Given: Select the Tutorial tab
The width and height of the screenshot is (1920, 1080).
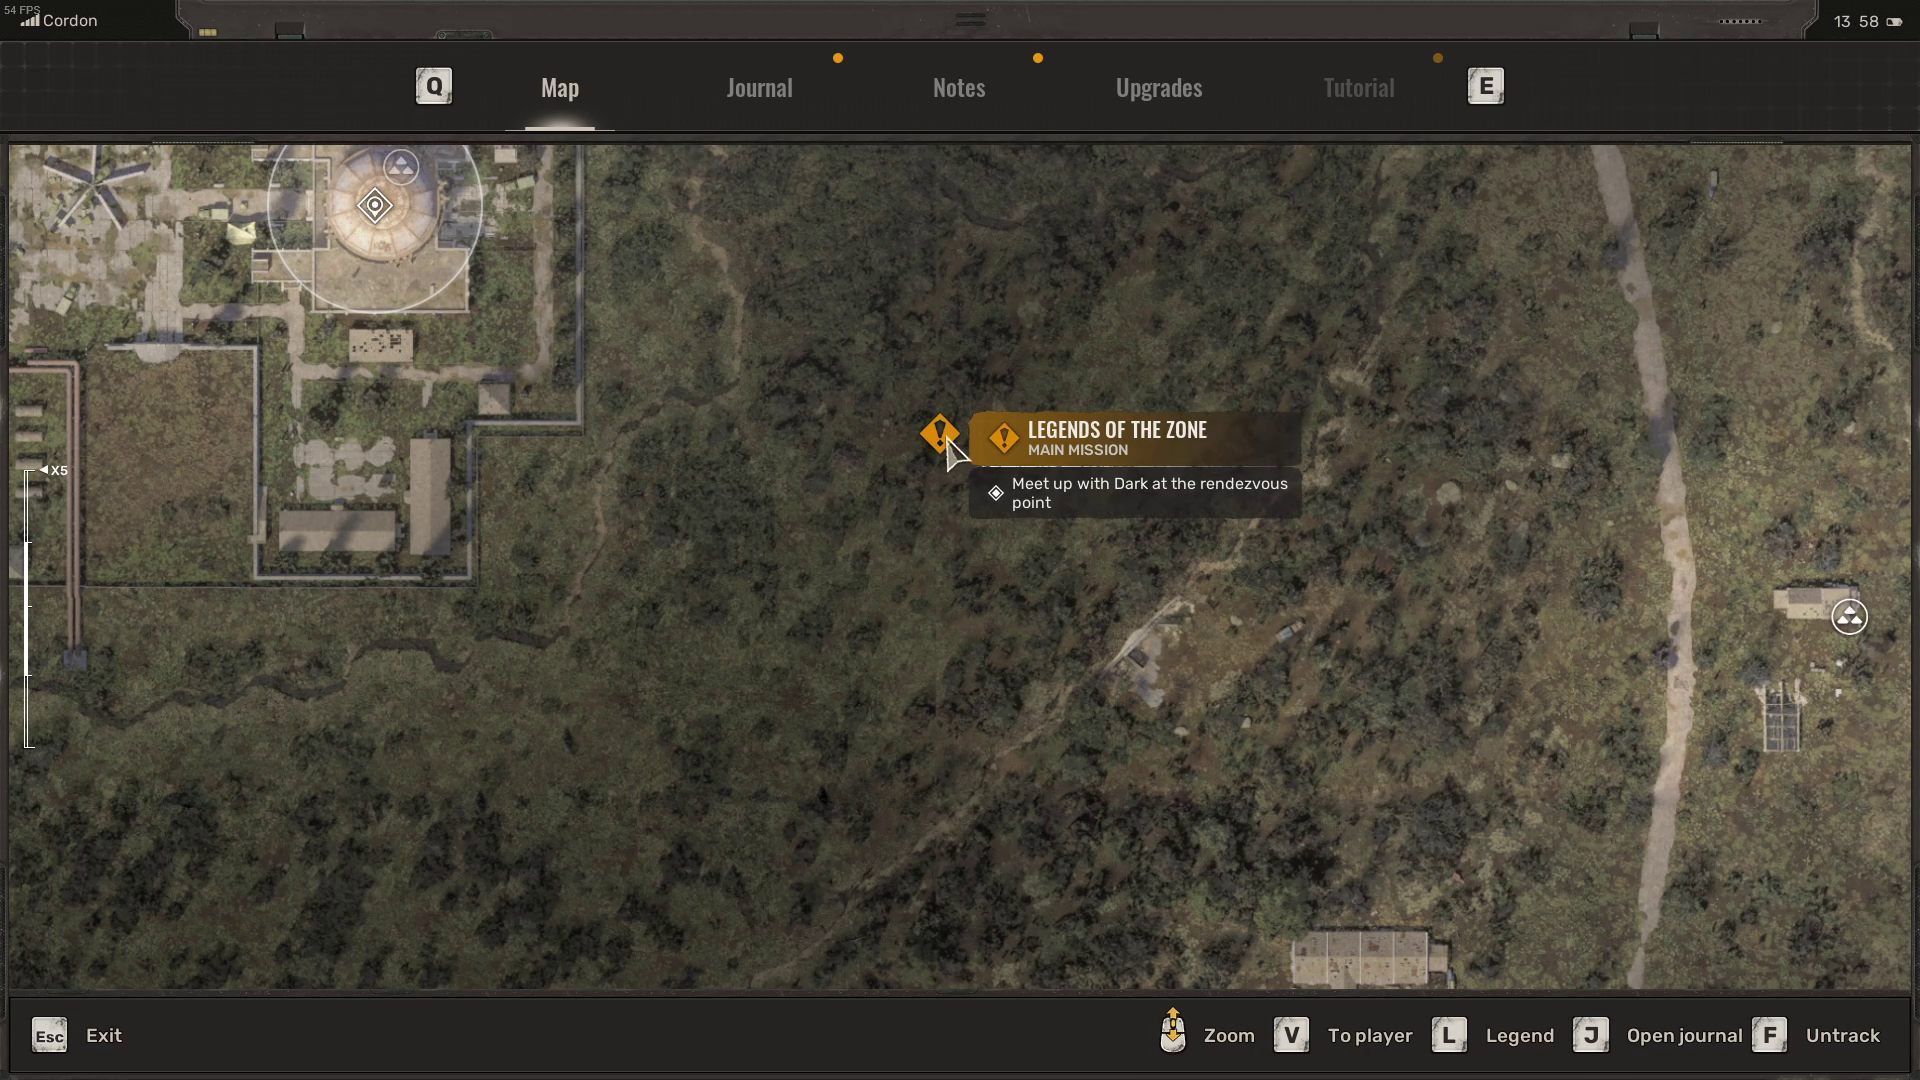Looking at the screenshot, I should tap(1358, 88).
